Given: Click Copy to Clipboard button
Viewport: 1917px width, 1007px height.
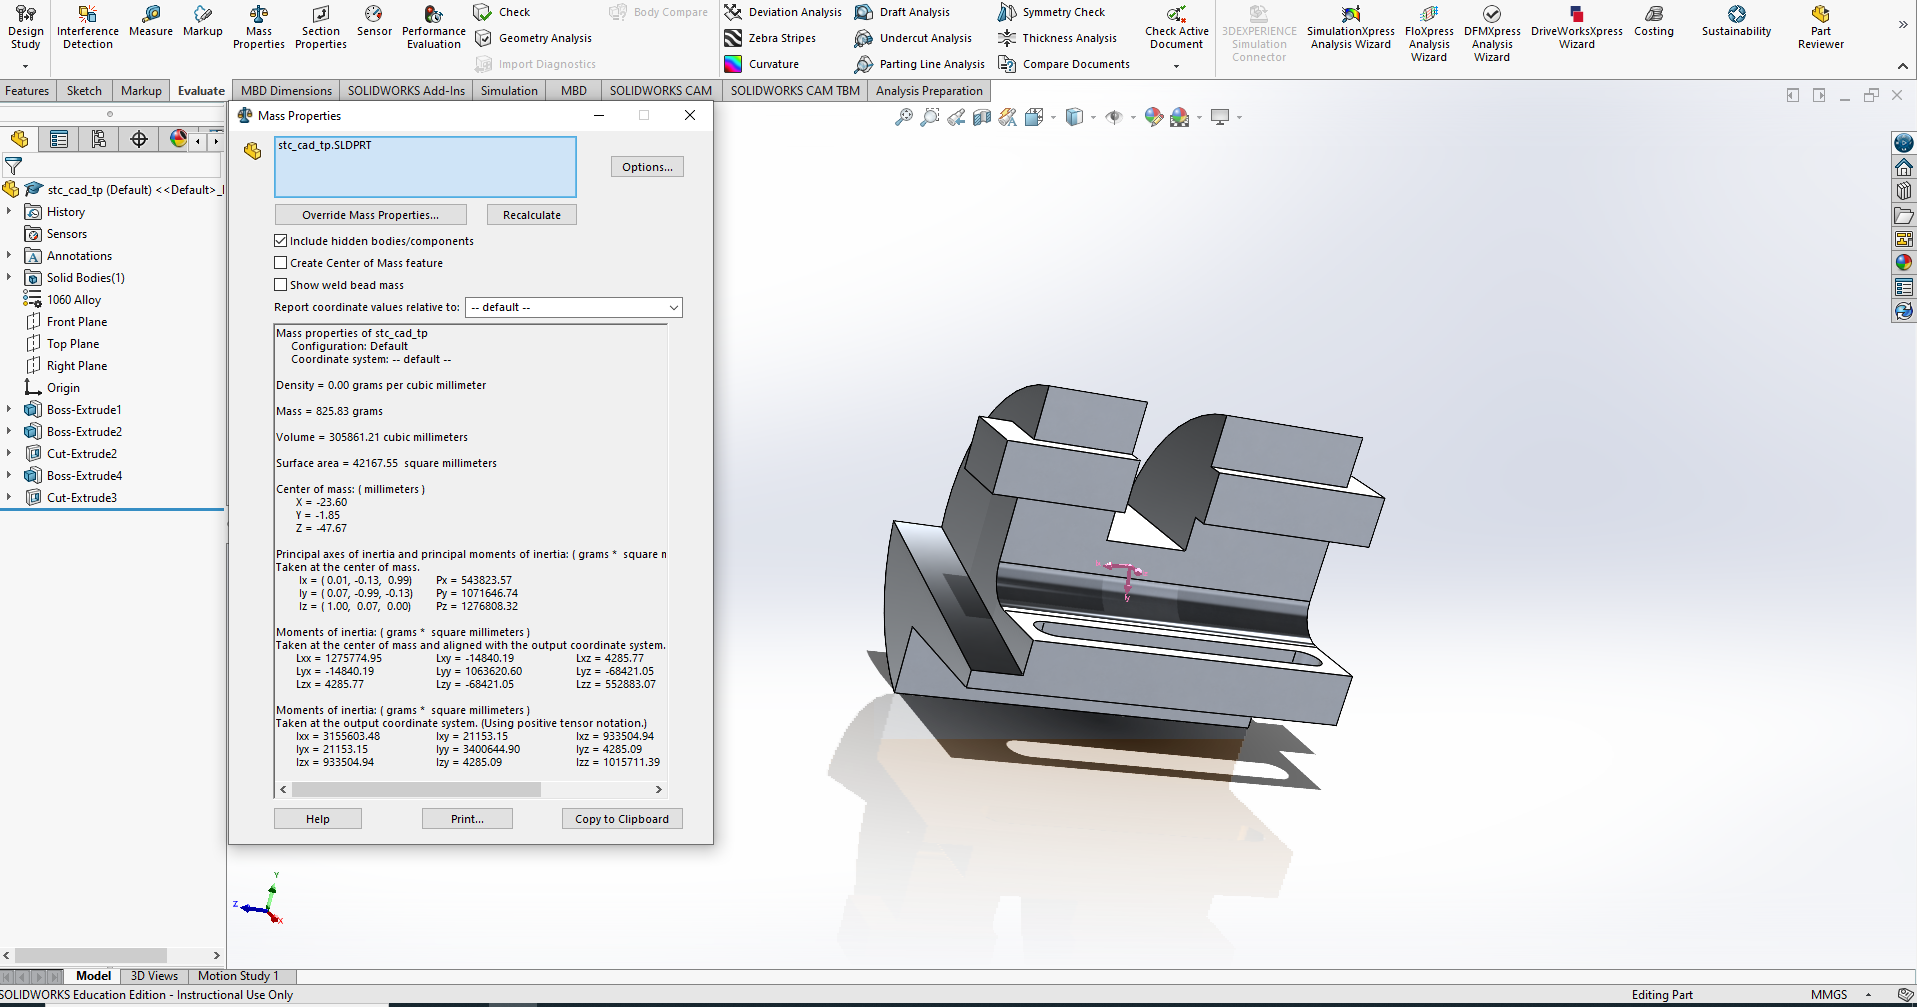Looking at the screenshot, I should coord(622,819).
